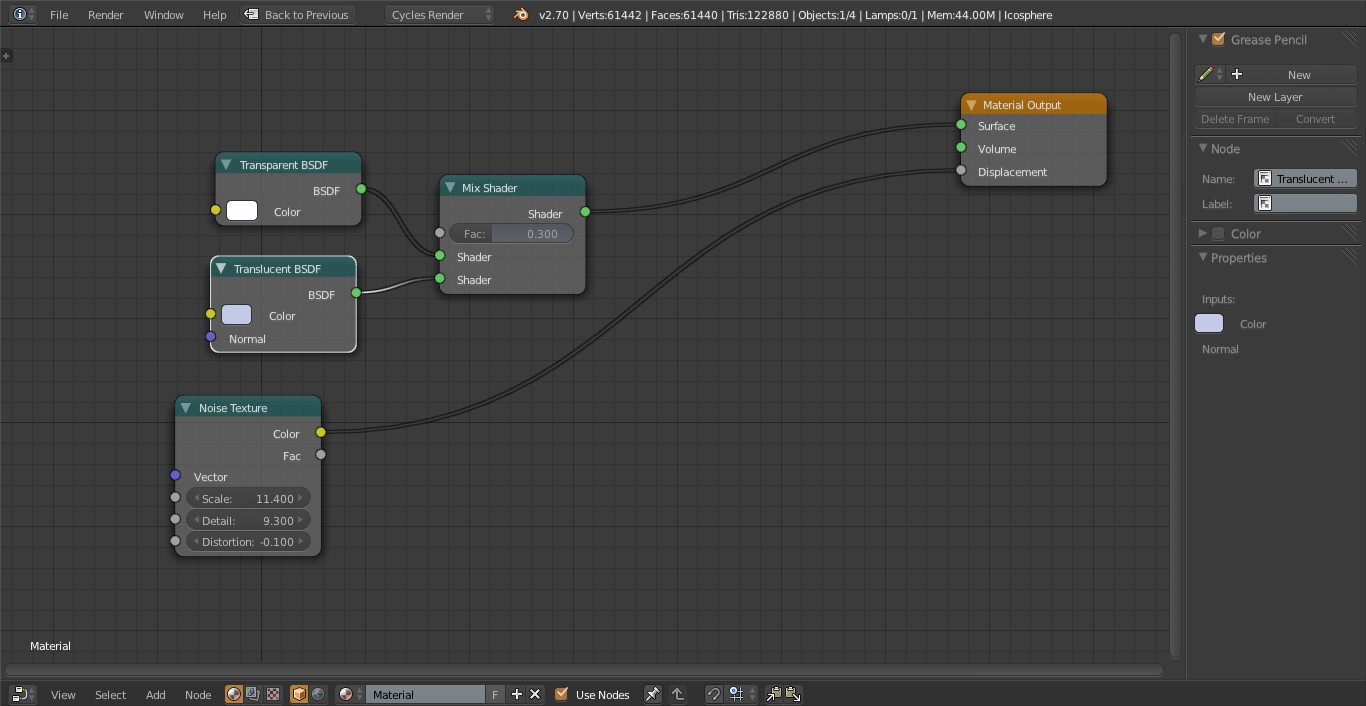
Task: Edit the node Label field
Action: click(x=1305, y=203)
